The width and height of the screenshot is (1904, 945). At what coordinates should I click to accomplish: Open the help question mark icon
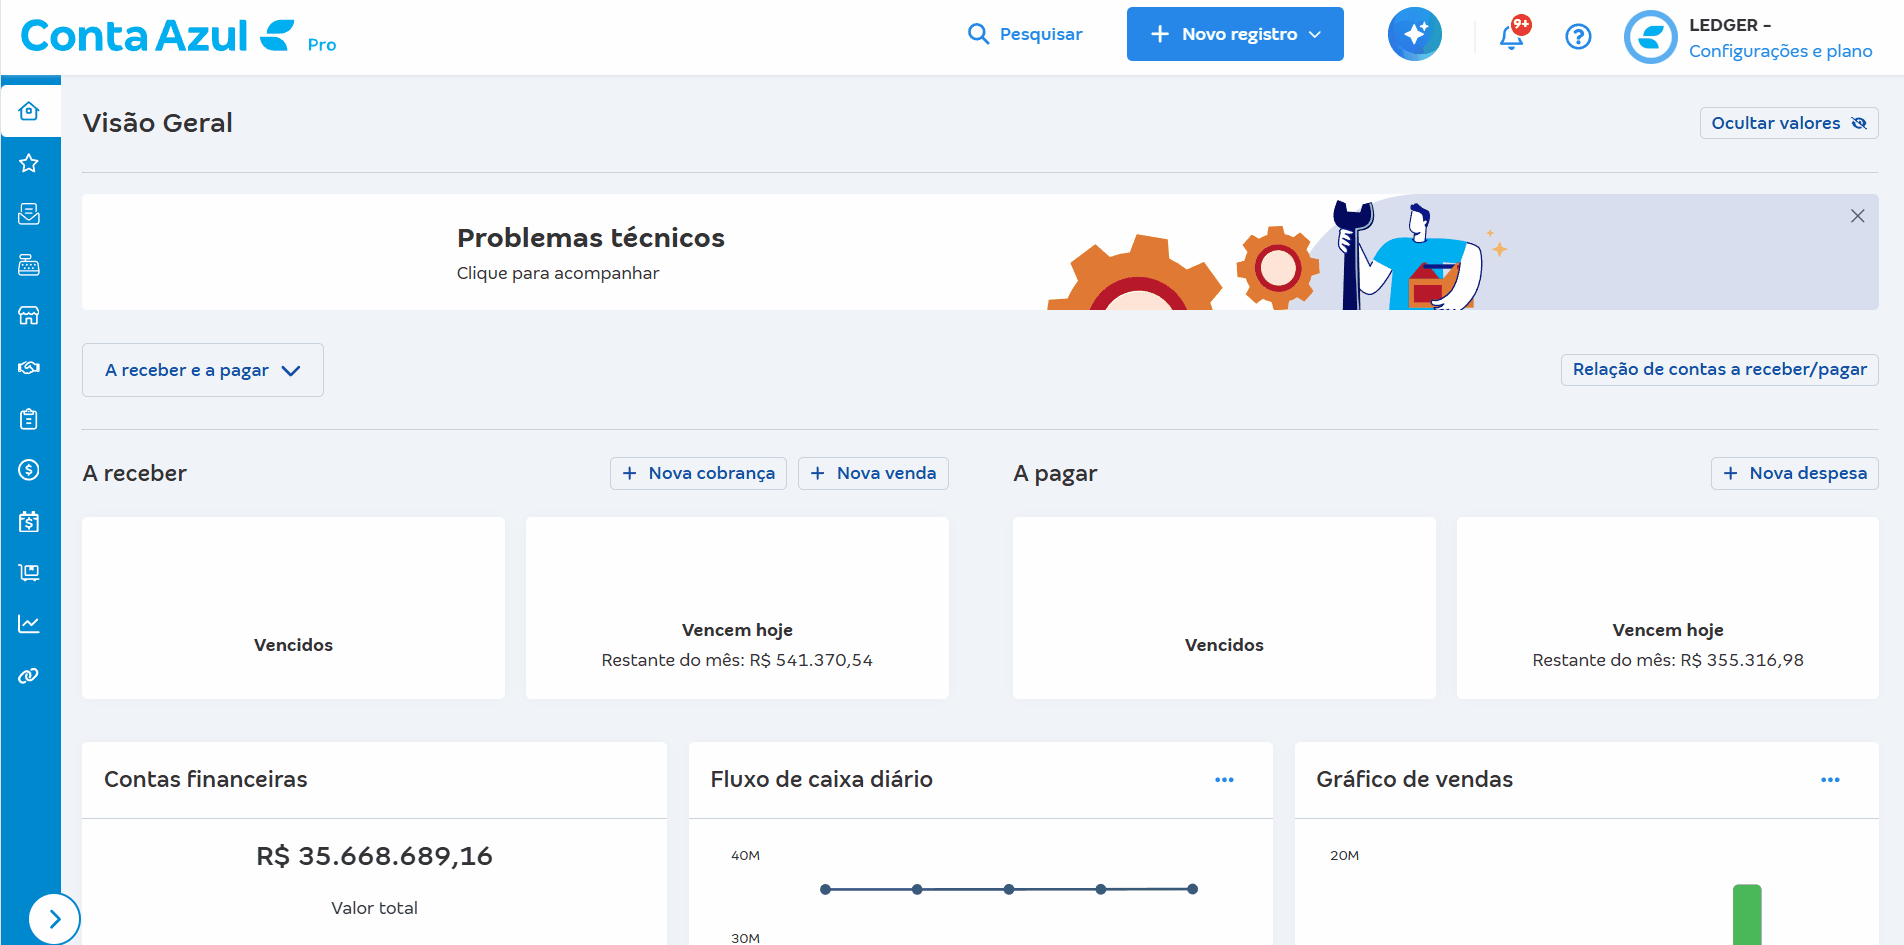tap(1578, 37)
